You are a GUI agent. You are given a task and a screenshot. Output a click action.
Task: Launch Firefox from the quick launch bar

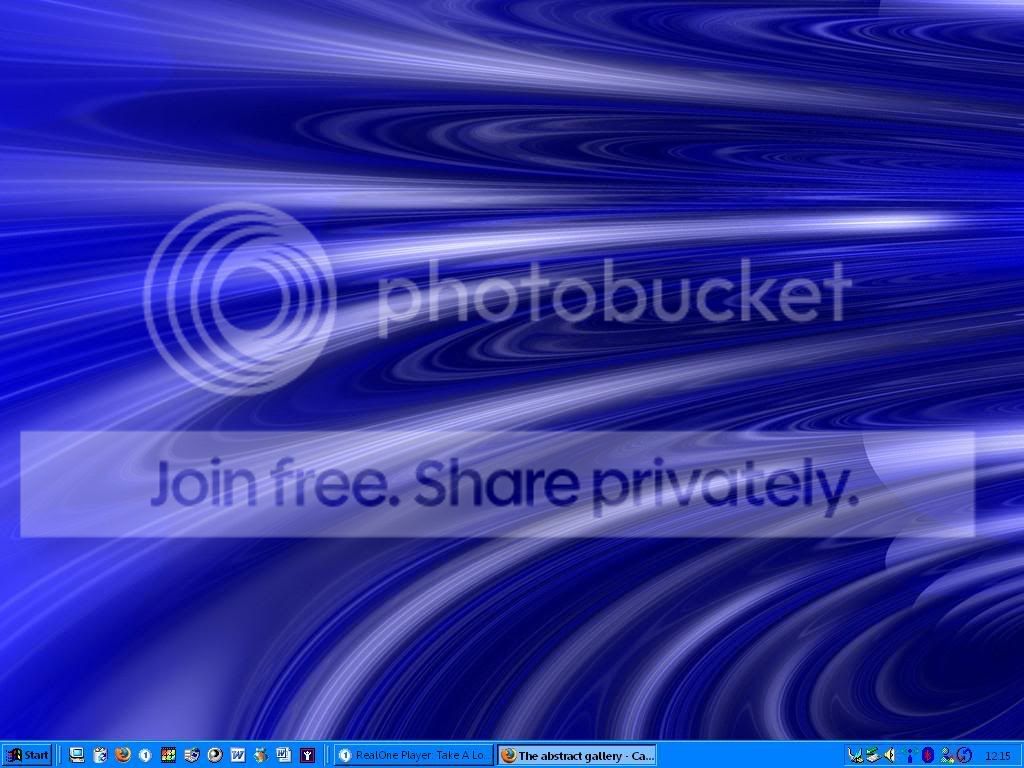click(123, 755)
